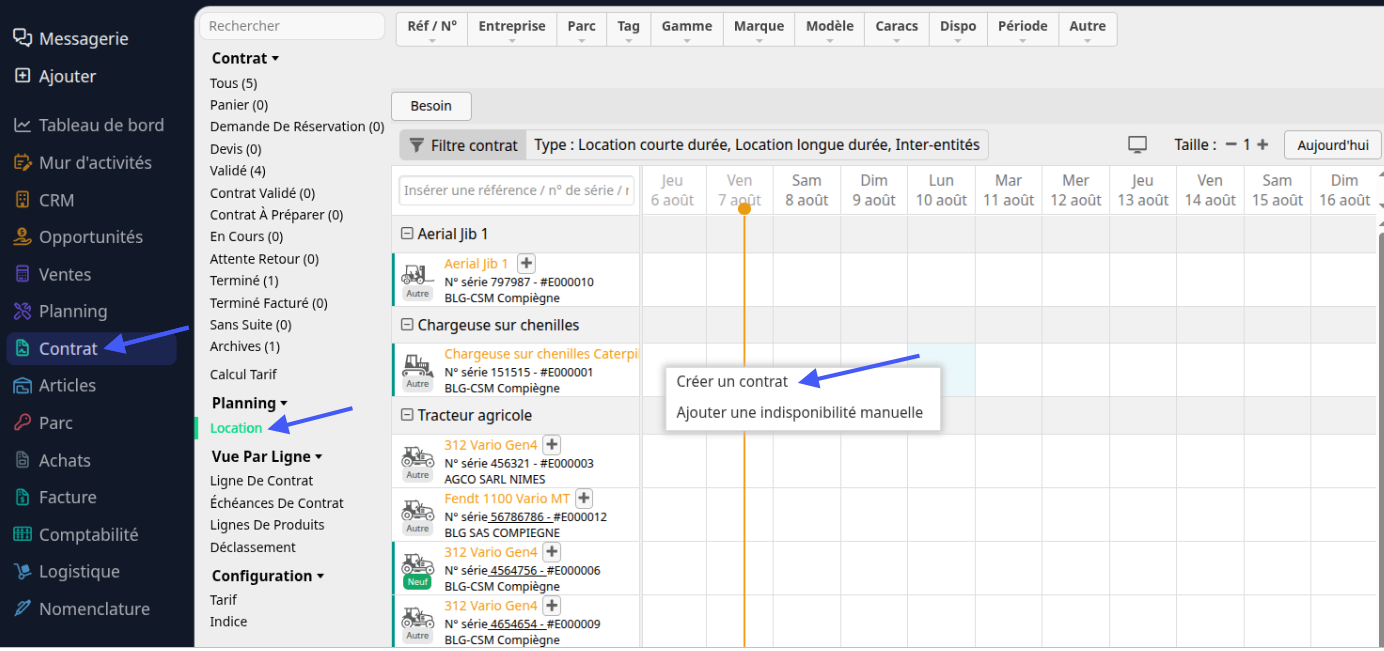
Task: Open Calcul Tarif link
Action: (x=243, y=374)
